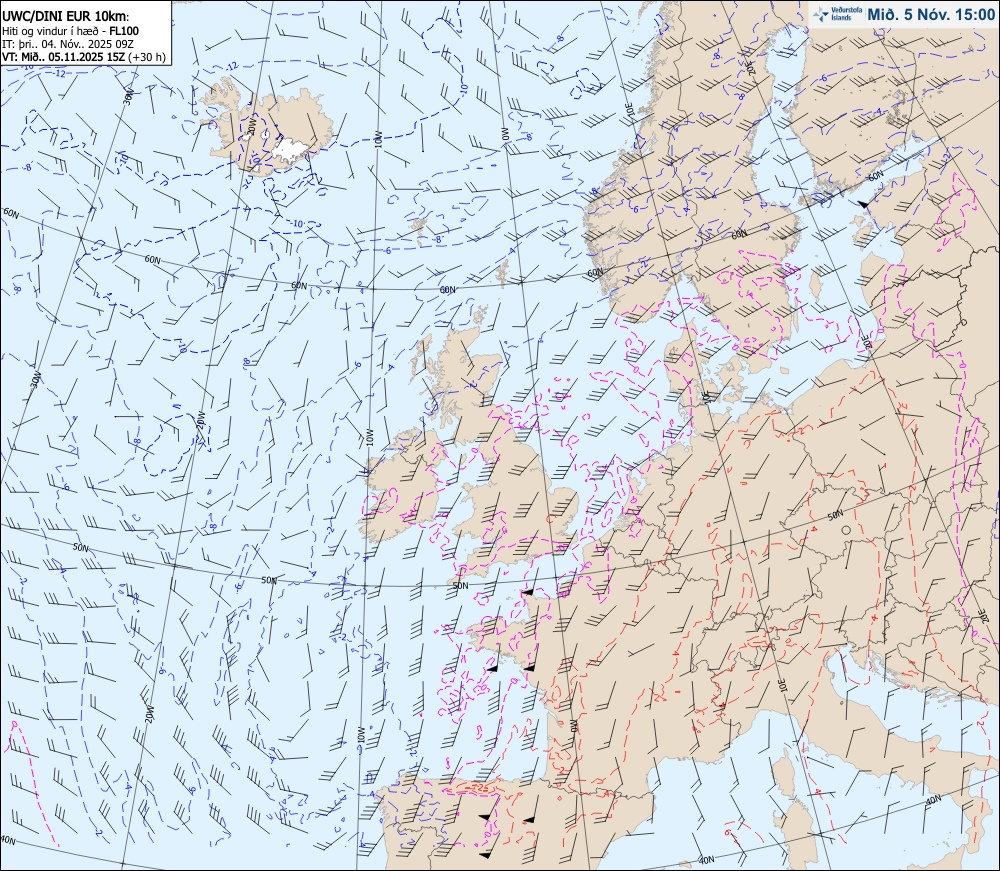Click the '40N' label over southern Italy

tap(932, 800)
